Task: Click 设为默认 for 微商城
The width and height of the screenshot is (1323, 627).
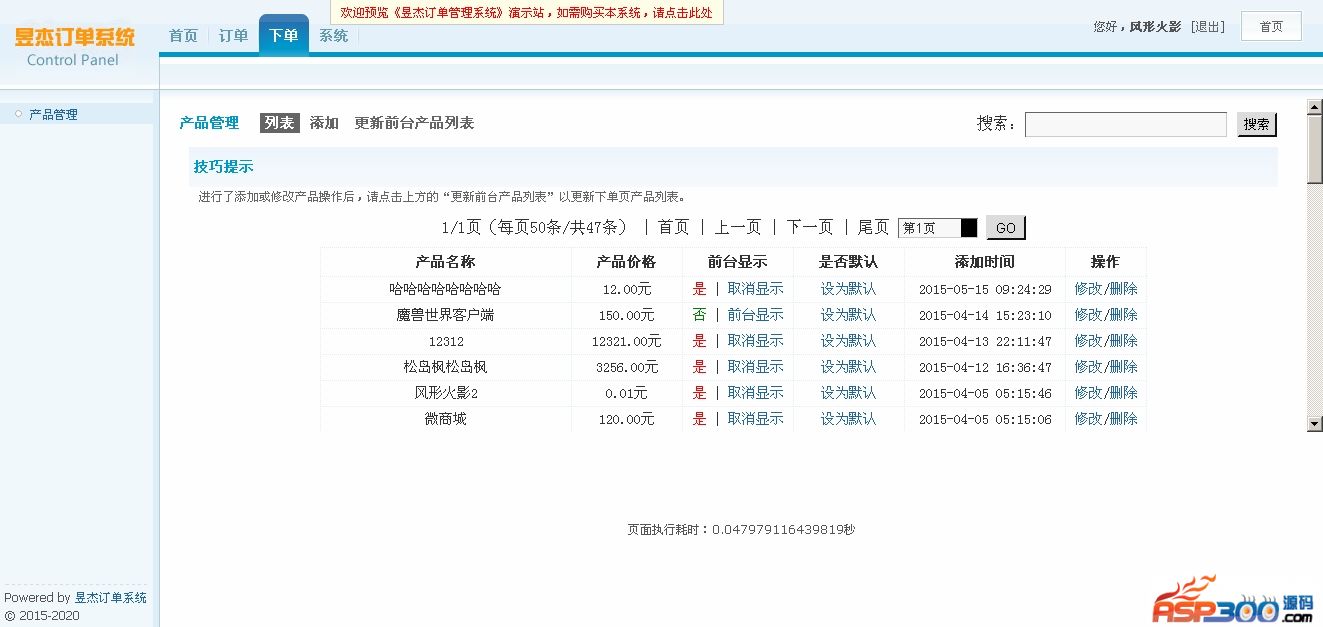Action: tap(848, 419)
